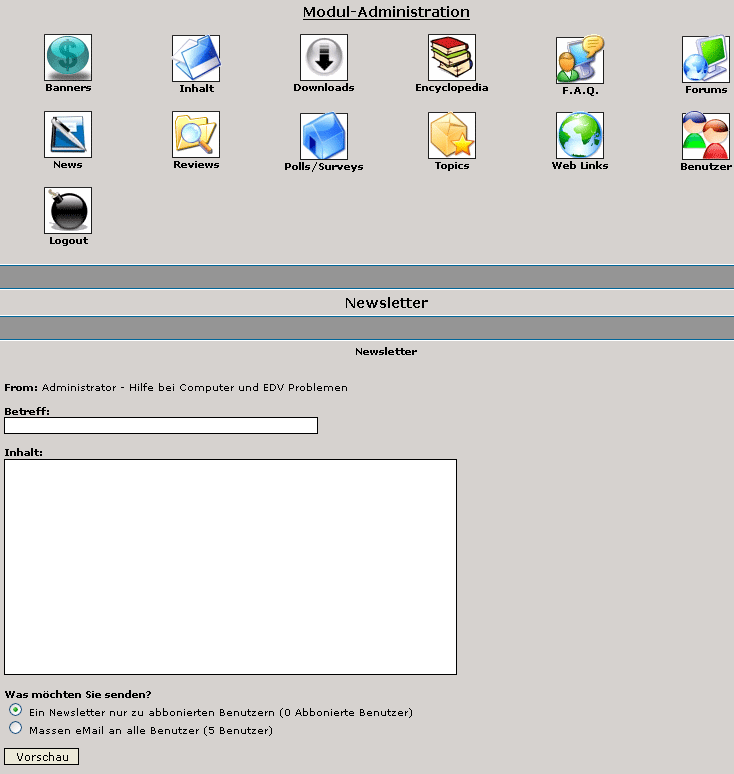The height and width of the screenshot is (774, 734).
Task: Open the Encyclopedia books icon
Action: [x=452, y=57]
